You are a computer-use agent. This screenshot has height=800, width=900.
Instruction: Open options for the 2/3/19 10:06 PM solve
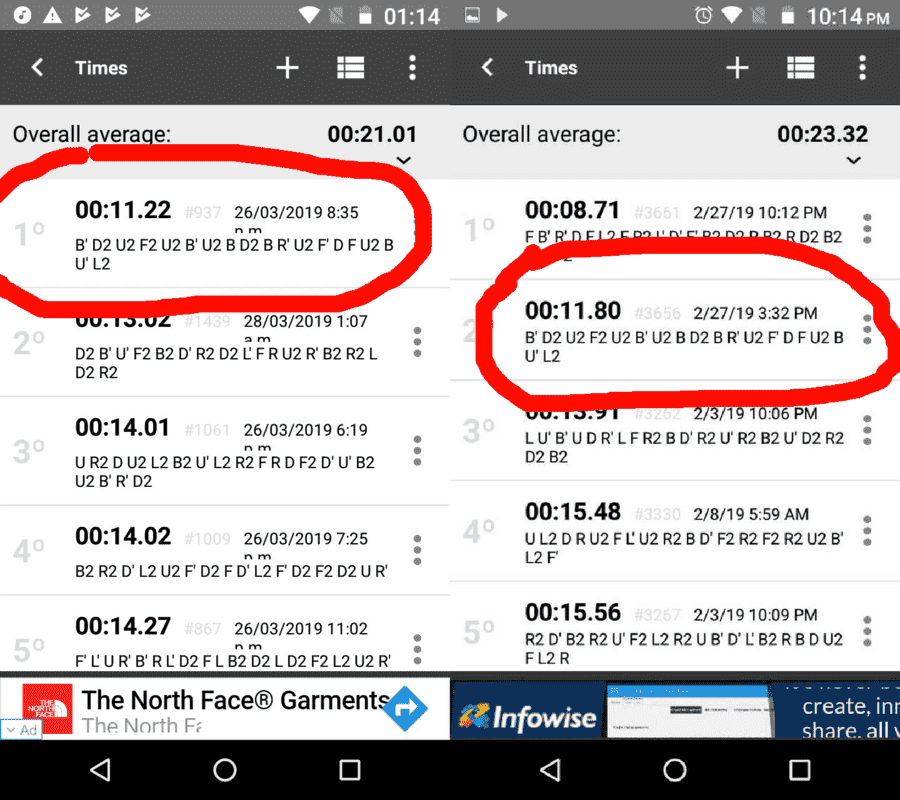coord(867,430)
